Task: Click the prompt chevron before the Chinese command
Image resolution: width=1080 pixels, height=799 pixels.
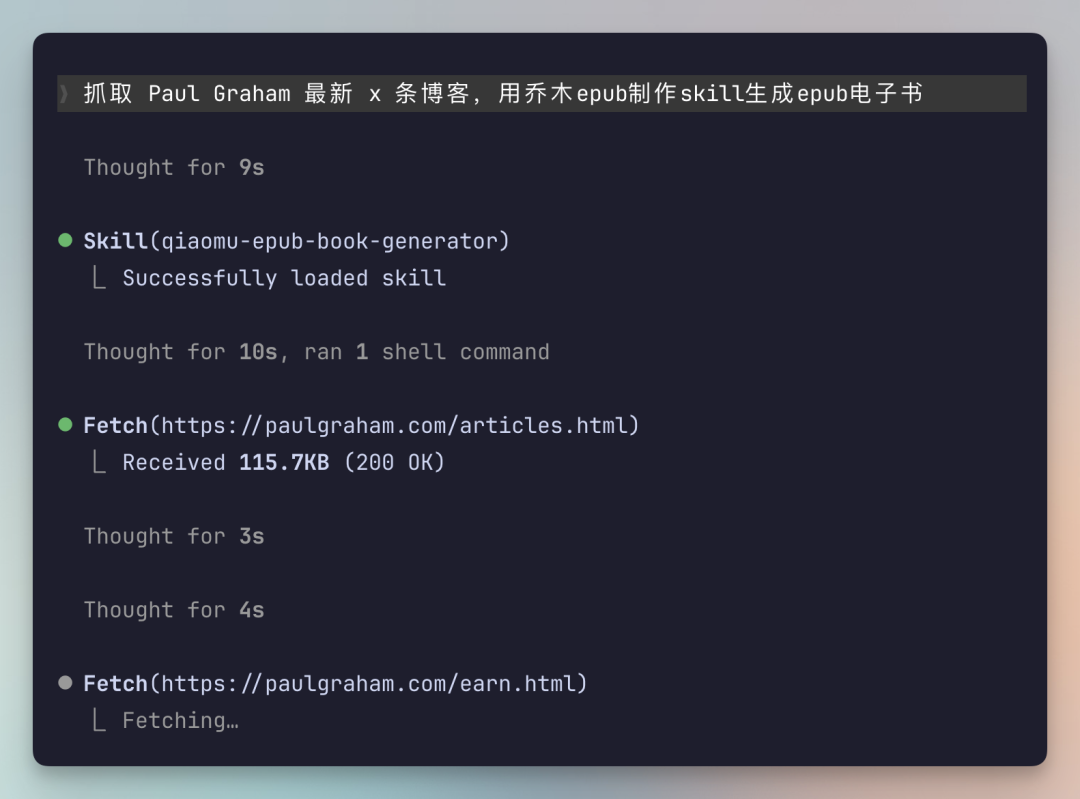Action: point(64,94)
